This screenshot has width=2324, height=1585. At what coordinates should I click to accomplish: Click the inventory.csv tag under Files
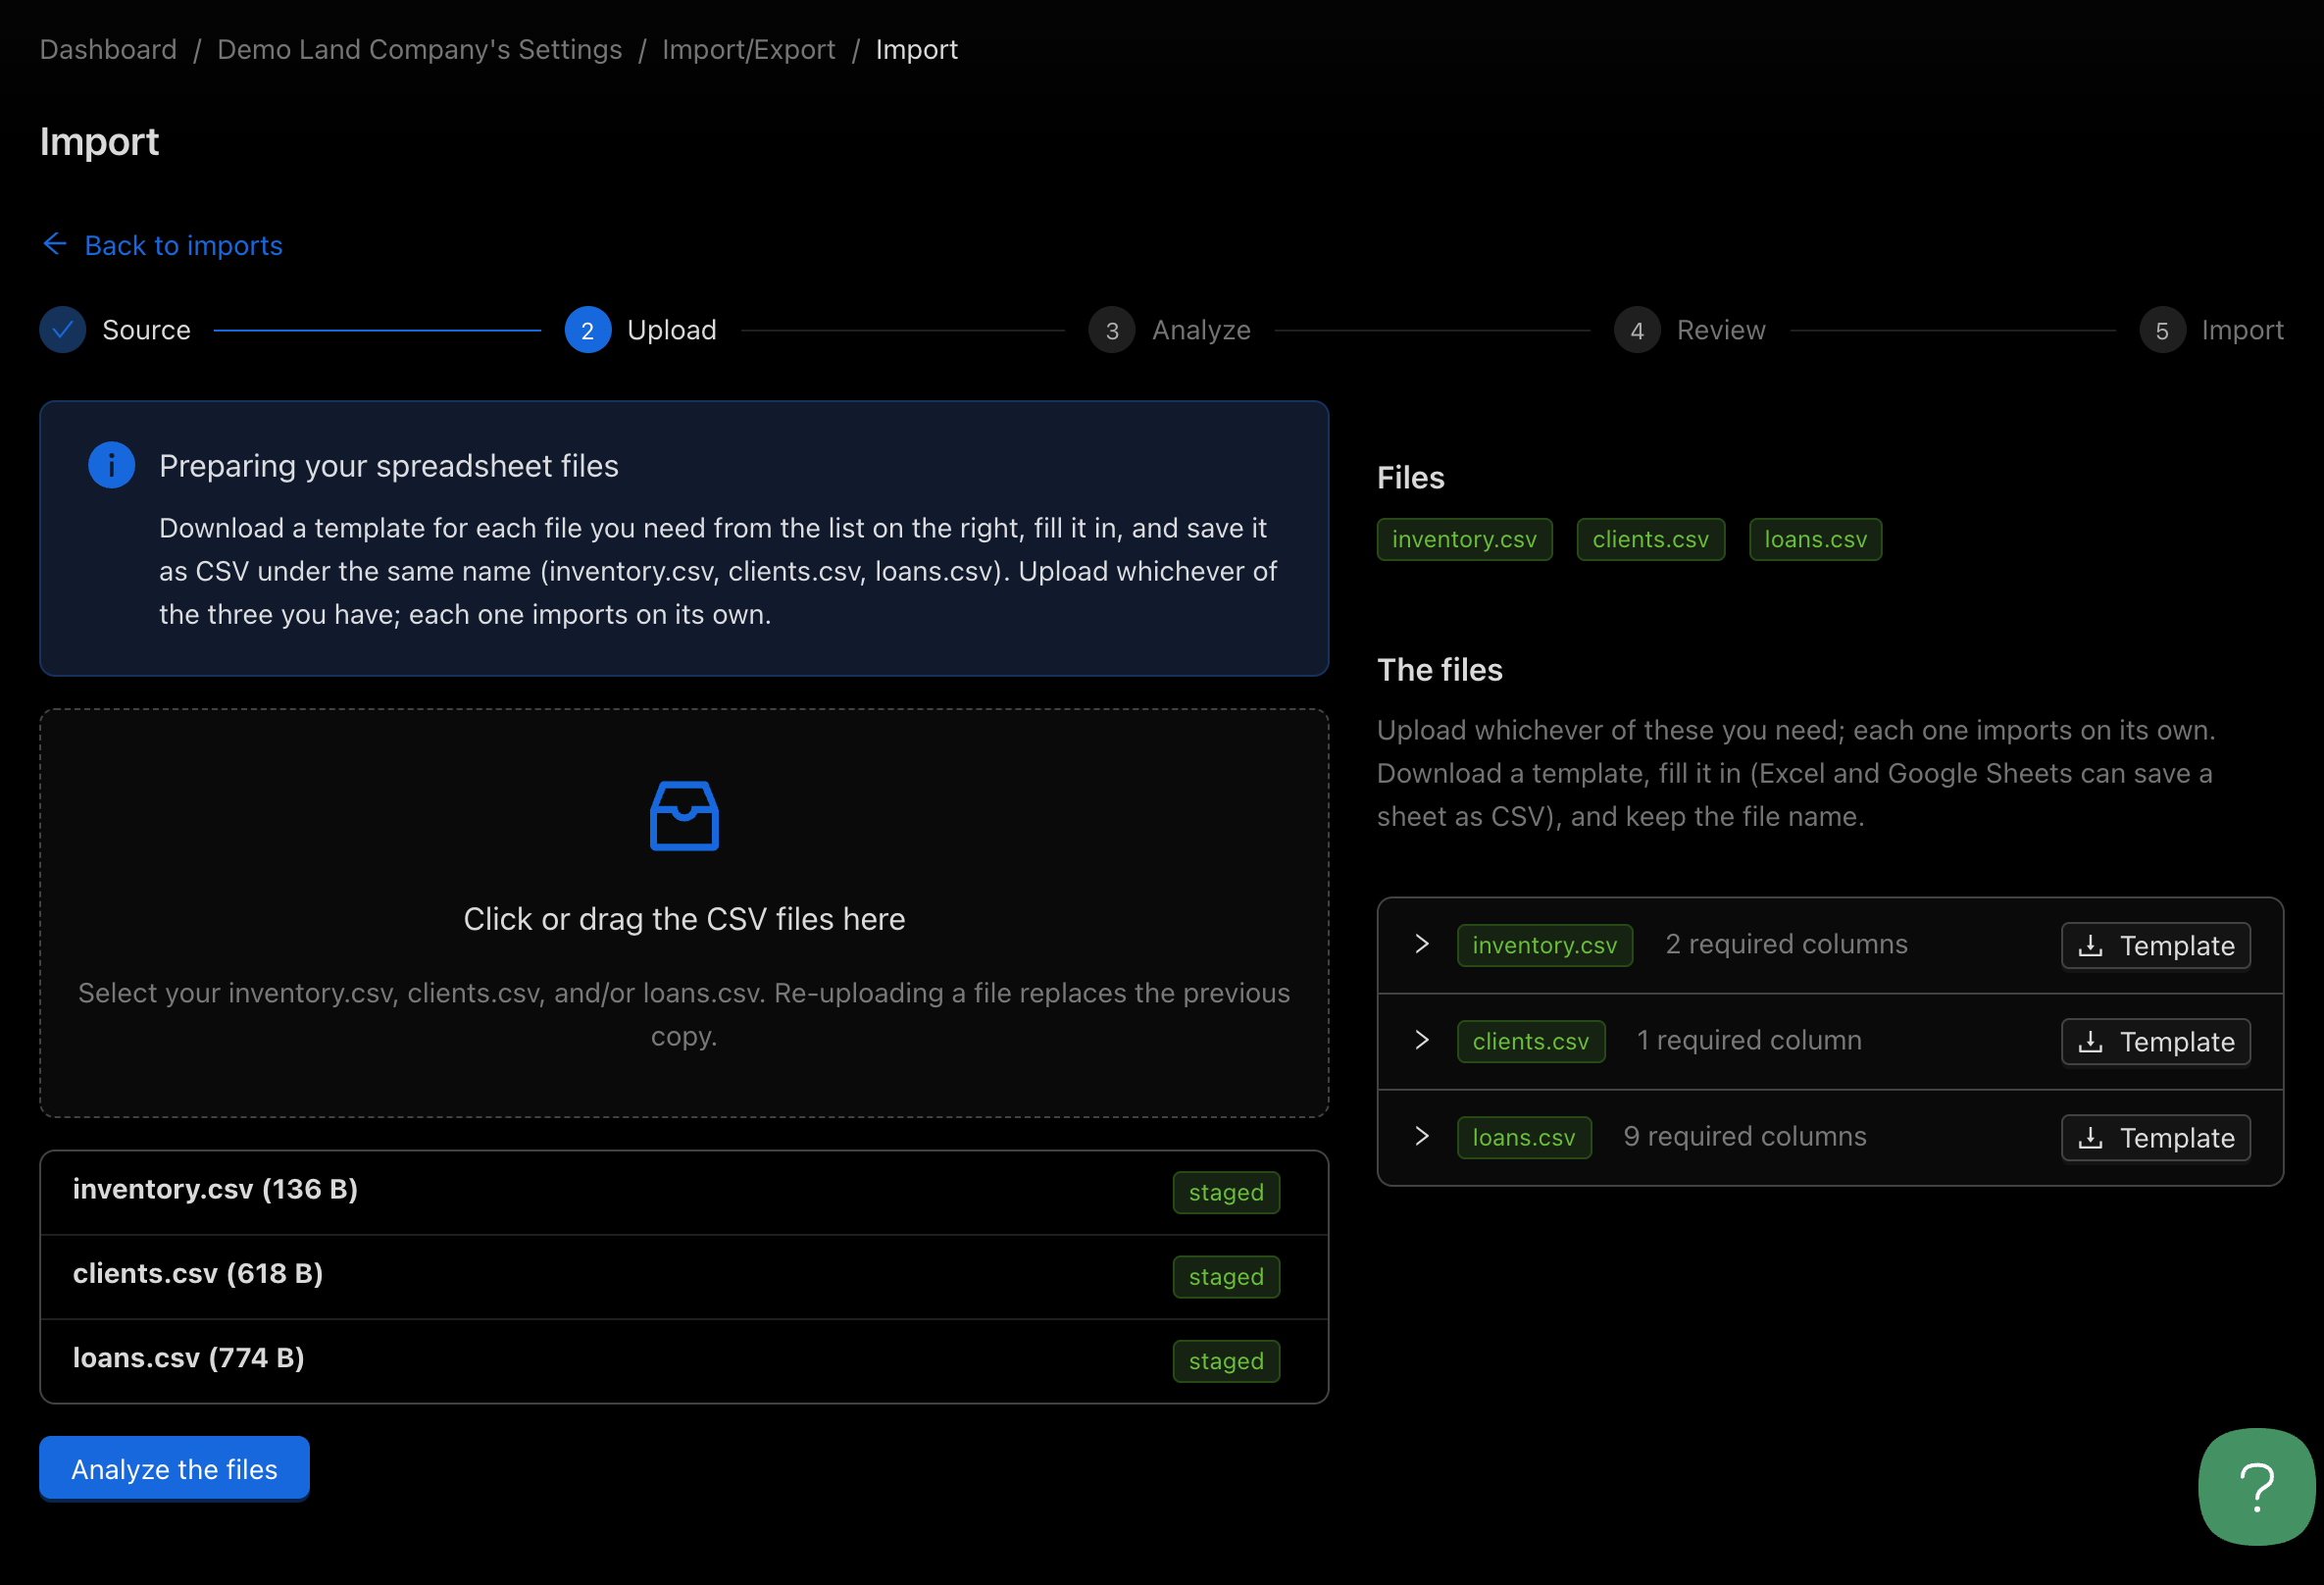(x=1464, y=539)
